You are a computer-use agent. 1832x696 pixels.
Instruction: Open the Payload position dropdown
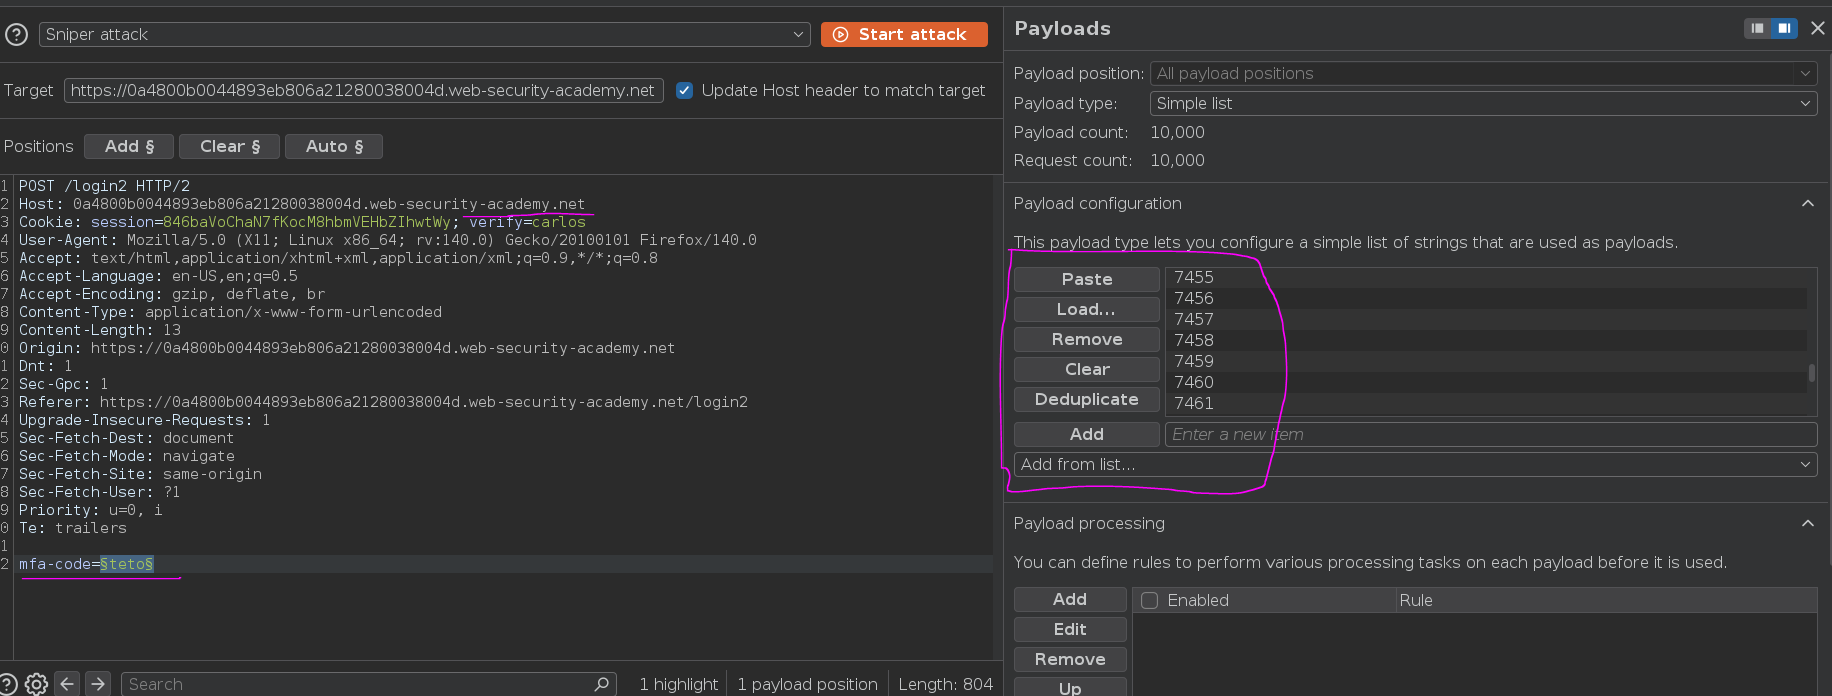click(1483, 73)
